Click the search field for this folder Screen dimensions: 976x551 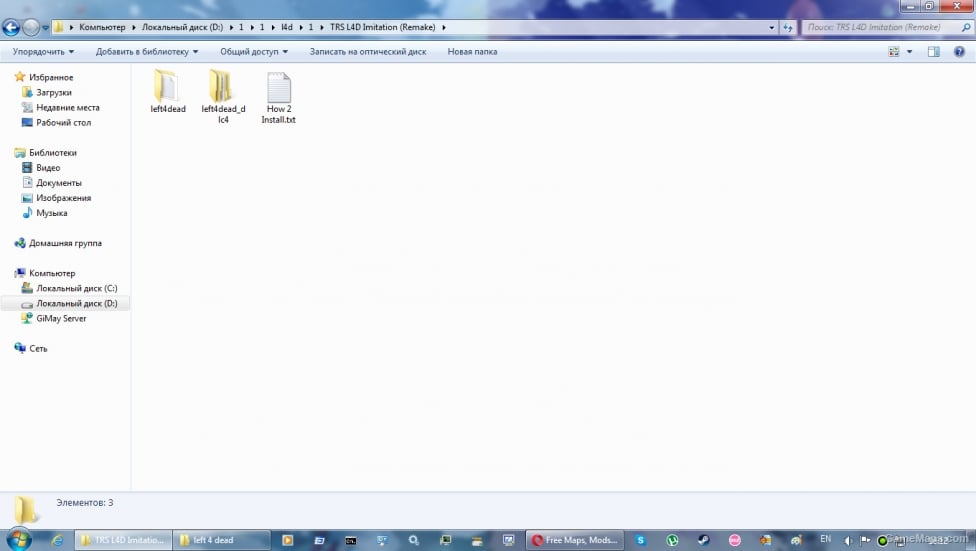[881, 27]
